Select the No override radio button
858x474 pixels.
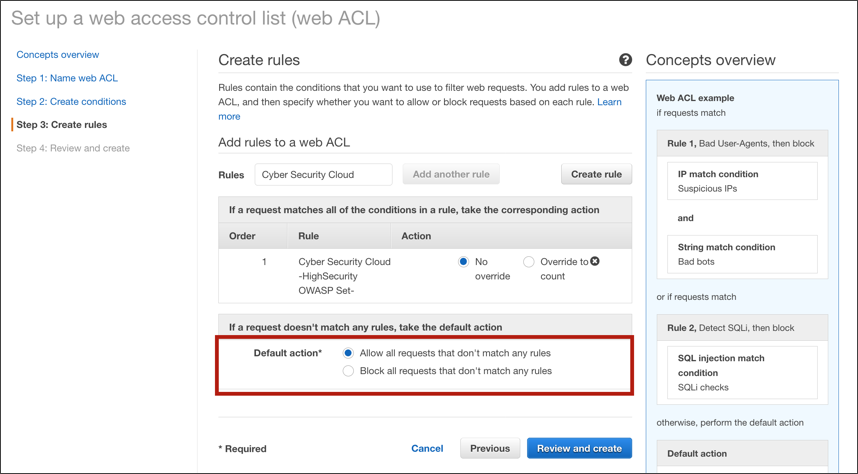click(x=464, y=262)
